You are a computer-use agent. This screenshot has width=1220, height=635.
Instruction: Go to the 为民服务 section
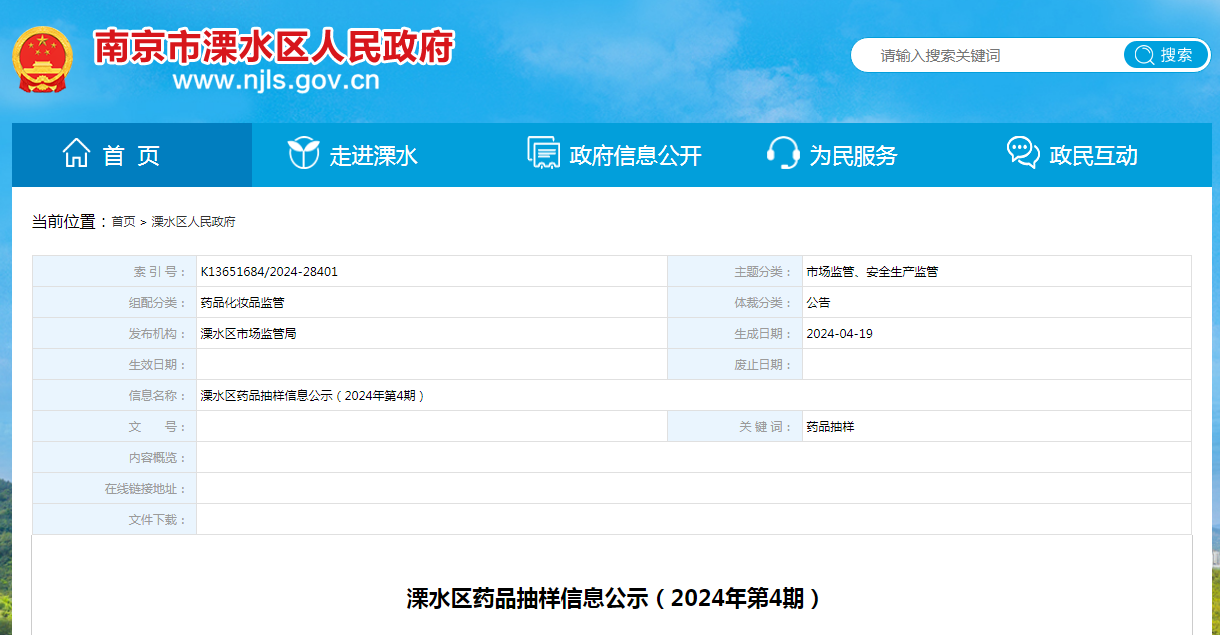853,156
